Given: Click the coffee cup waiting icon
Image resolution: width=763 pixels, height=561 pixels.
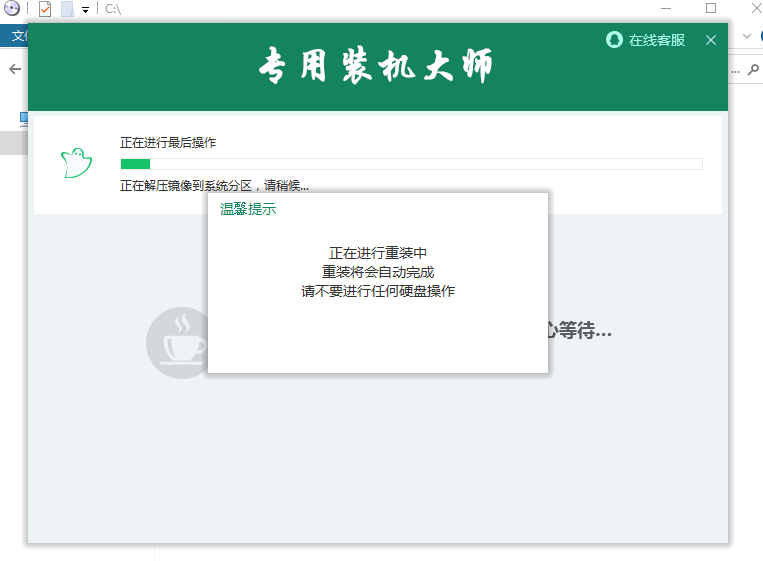Looking at the screenshot, I should (x=178, y=343).
